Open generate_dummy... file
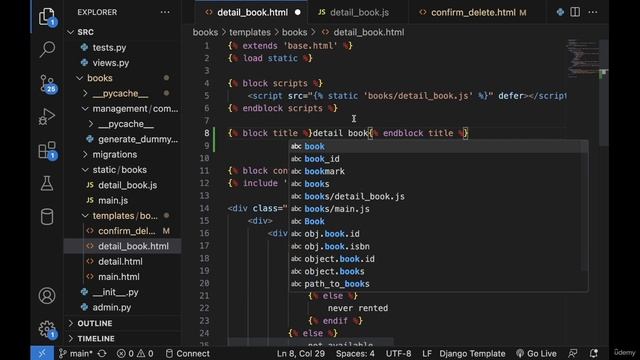This screenshot has width=640, height=360. (138, 139)
